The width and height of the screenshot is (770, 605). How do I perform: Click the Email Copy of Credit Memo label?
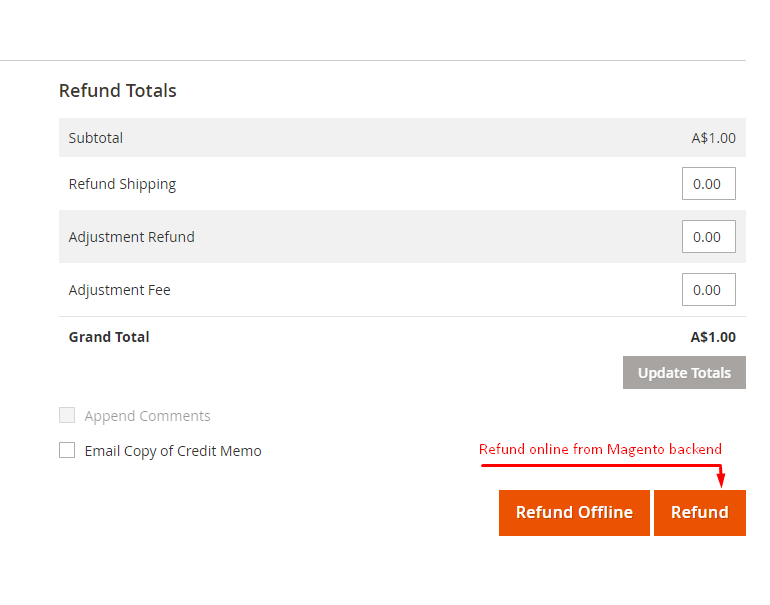point(173,451)
